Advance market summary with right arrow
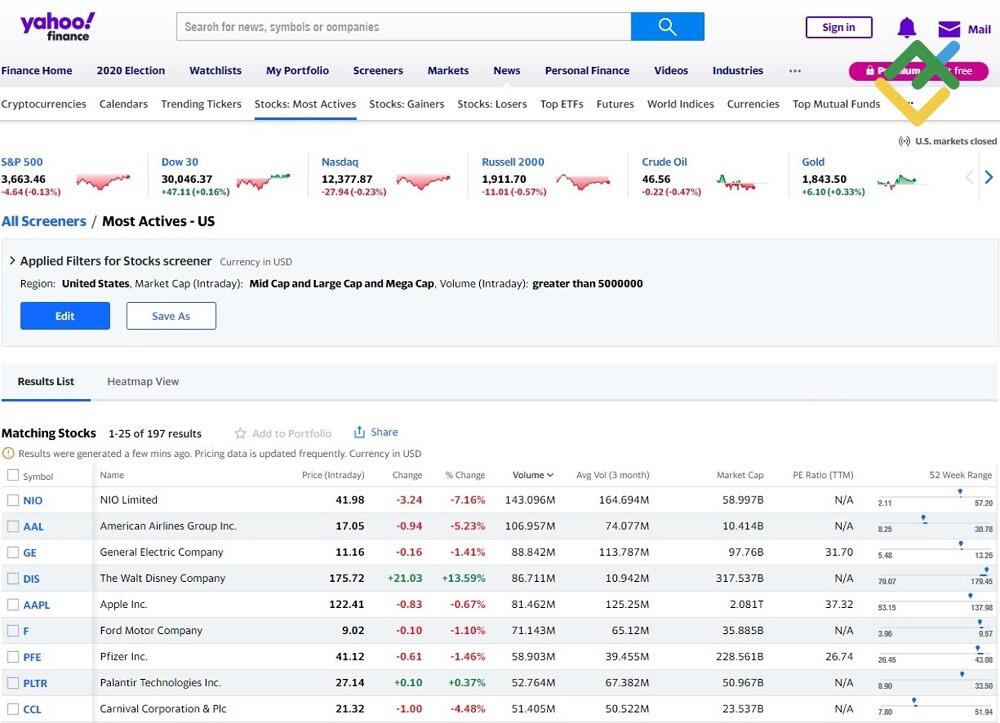The height and width of the screenshot is (723, 1000). [988, 177]
